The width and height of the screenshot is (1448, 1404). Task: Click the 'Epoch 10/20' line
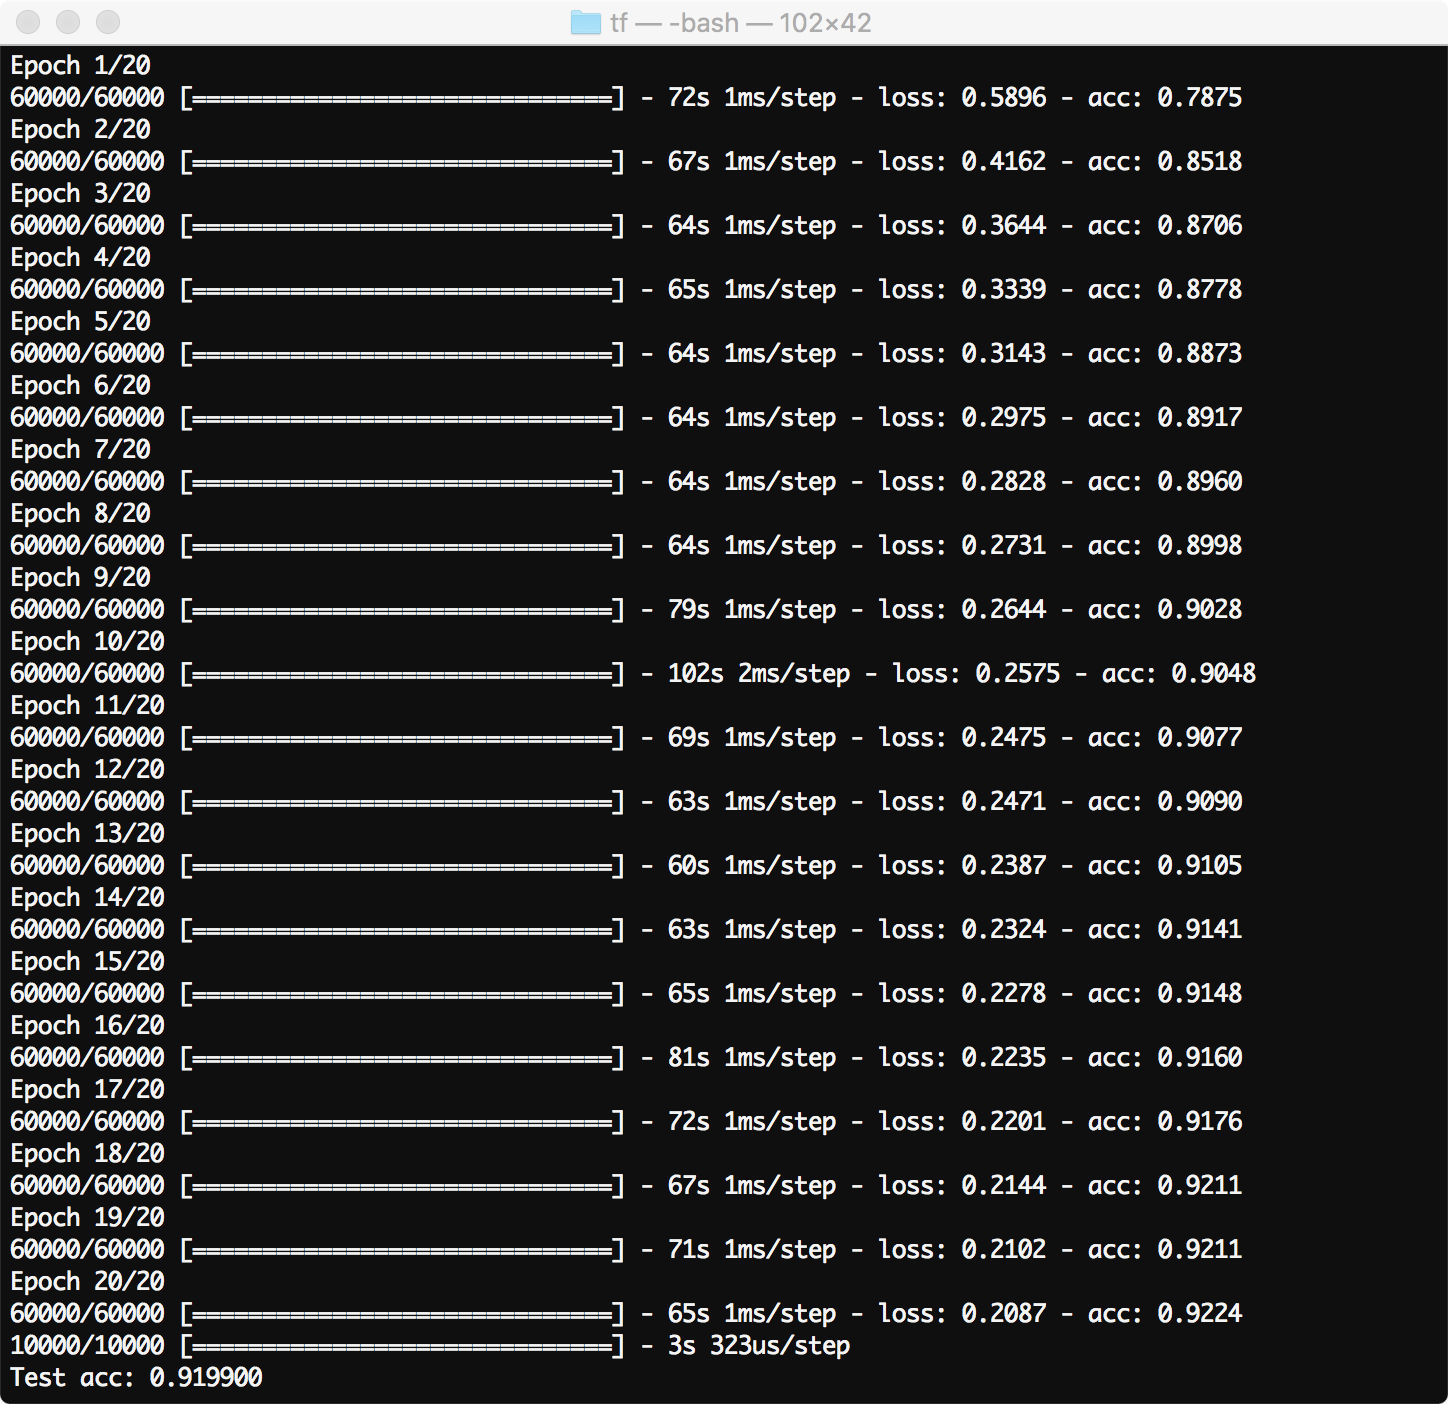87,642
